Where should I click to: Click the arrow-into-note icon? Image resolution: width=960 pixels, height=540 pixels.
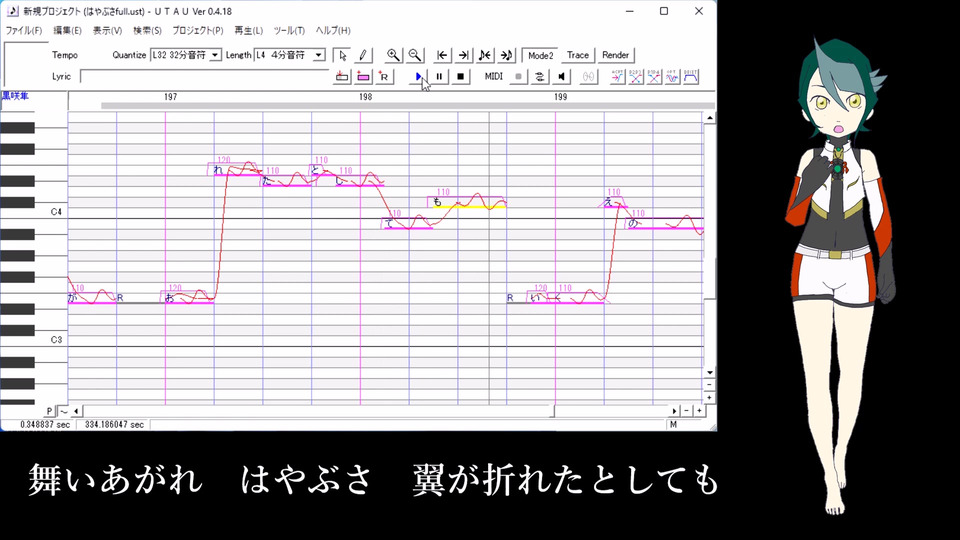coord(506,55)
